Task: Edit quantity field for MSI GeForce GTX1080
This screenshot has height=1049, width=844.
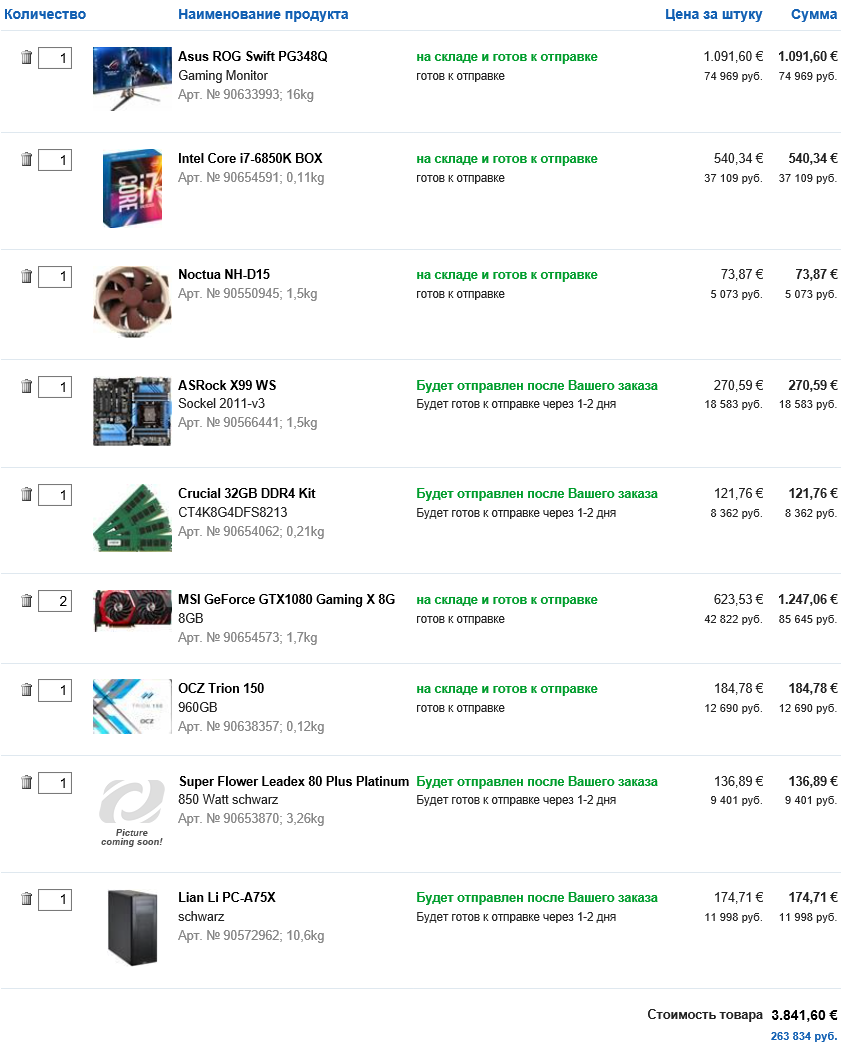Action: (55, 601)
